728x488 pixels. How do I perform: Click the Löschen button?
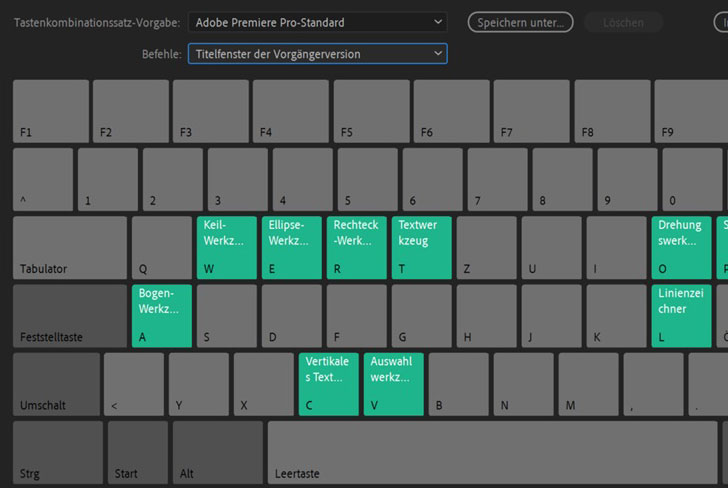tap(623, 22)
